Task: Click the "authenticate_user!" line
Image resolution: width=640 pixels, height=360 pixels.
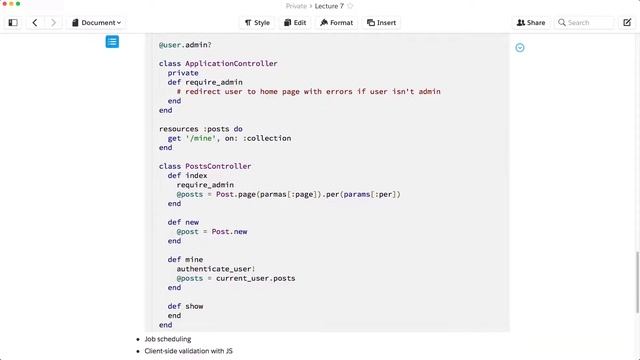Action: click(216, 269)
